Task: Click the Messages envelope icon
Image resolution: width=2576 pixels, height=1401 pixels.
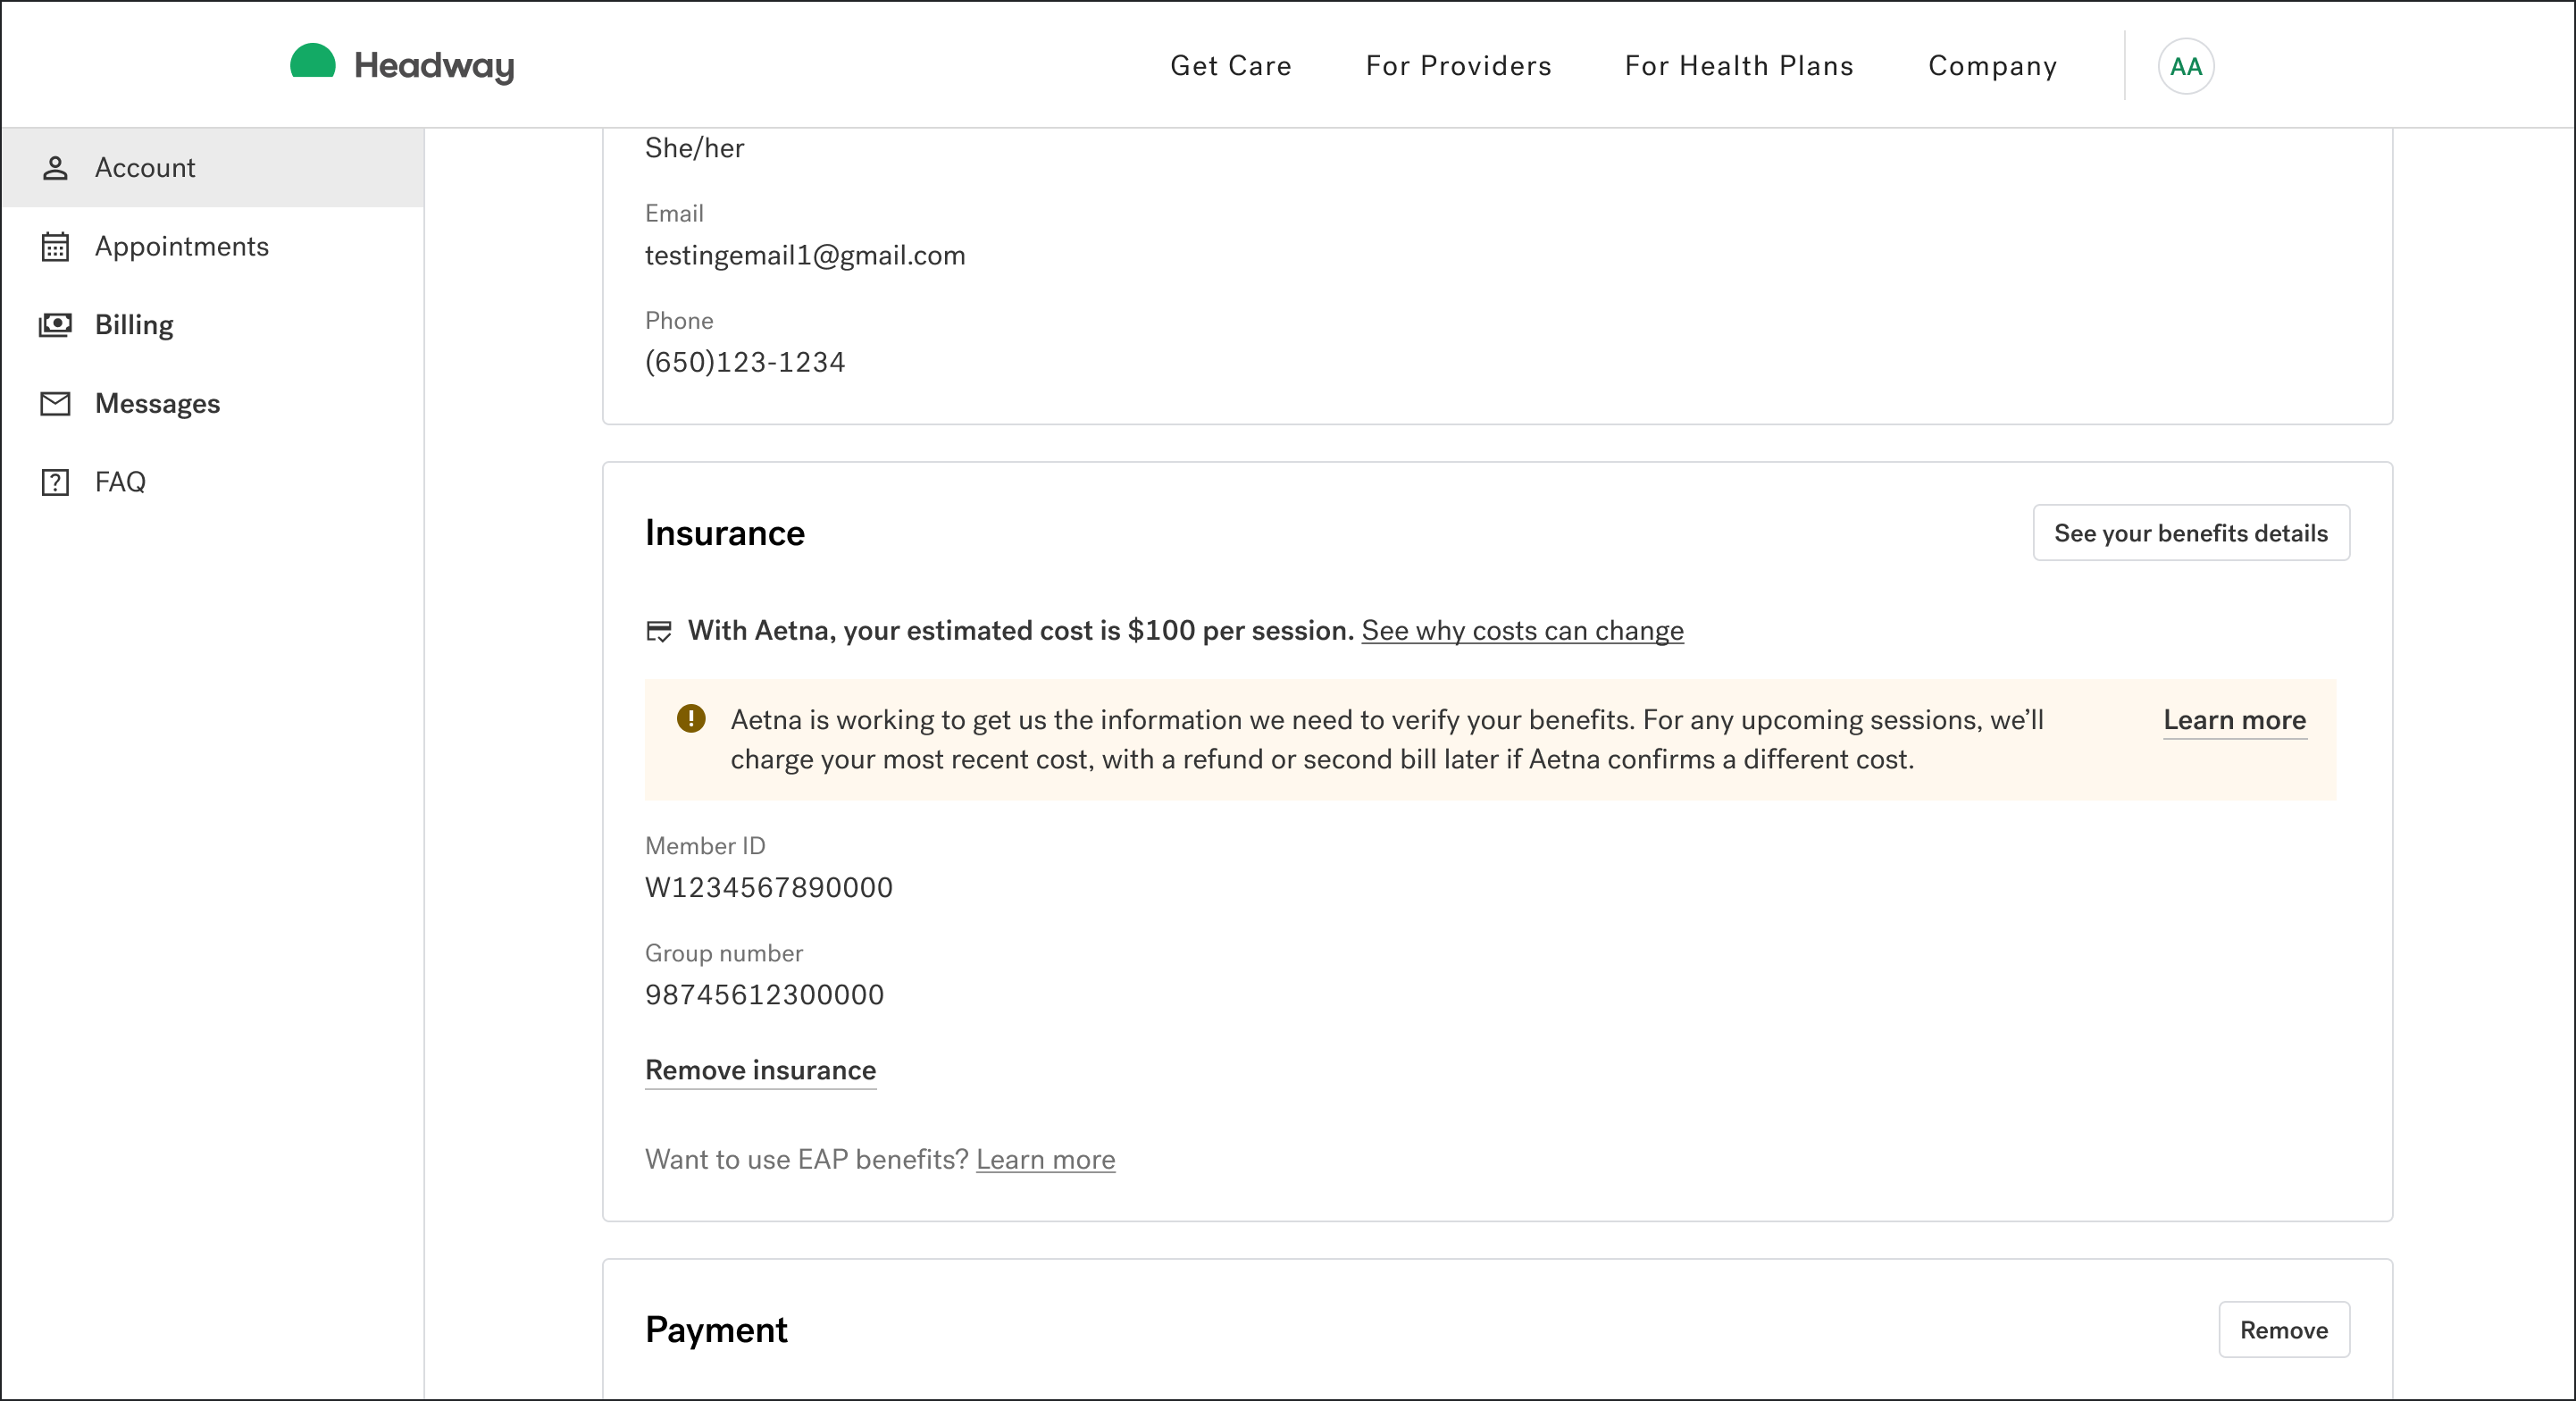Action: point(55,403)
